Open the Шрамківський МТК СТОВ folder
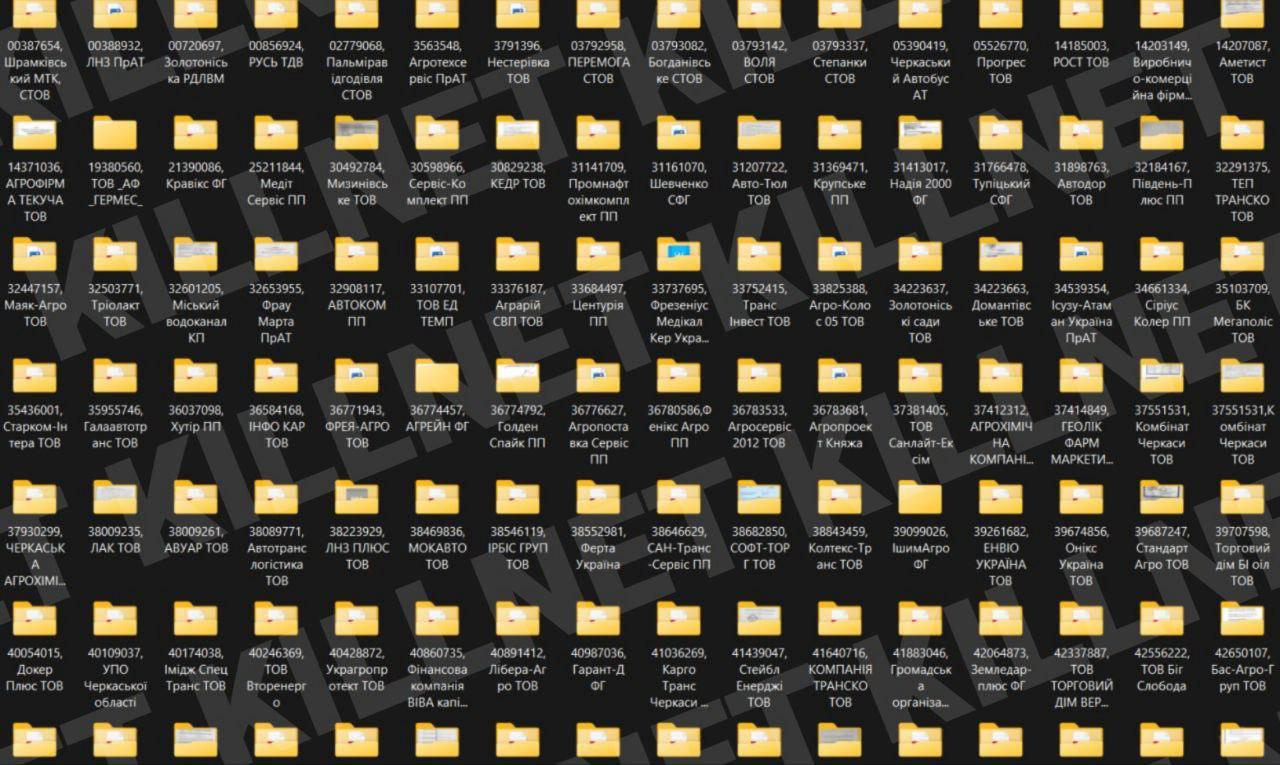Screen dimensions: 1280x765 [x=35, y=14]
